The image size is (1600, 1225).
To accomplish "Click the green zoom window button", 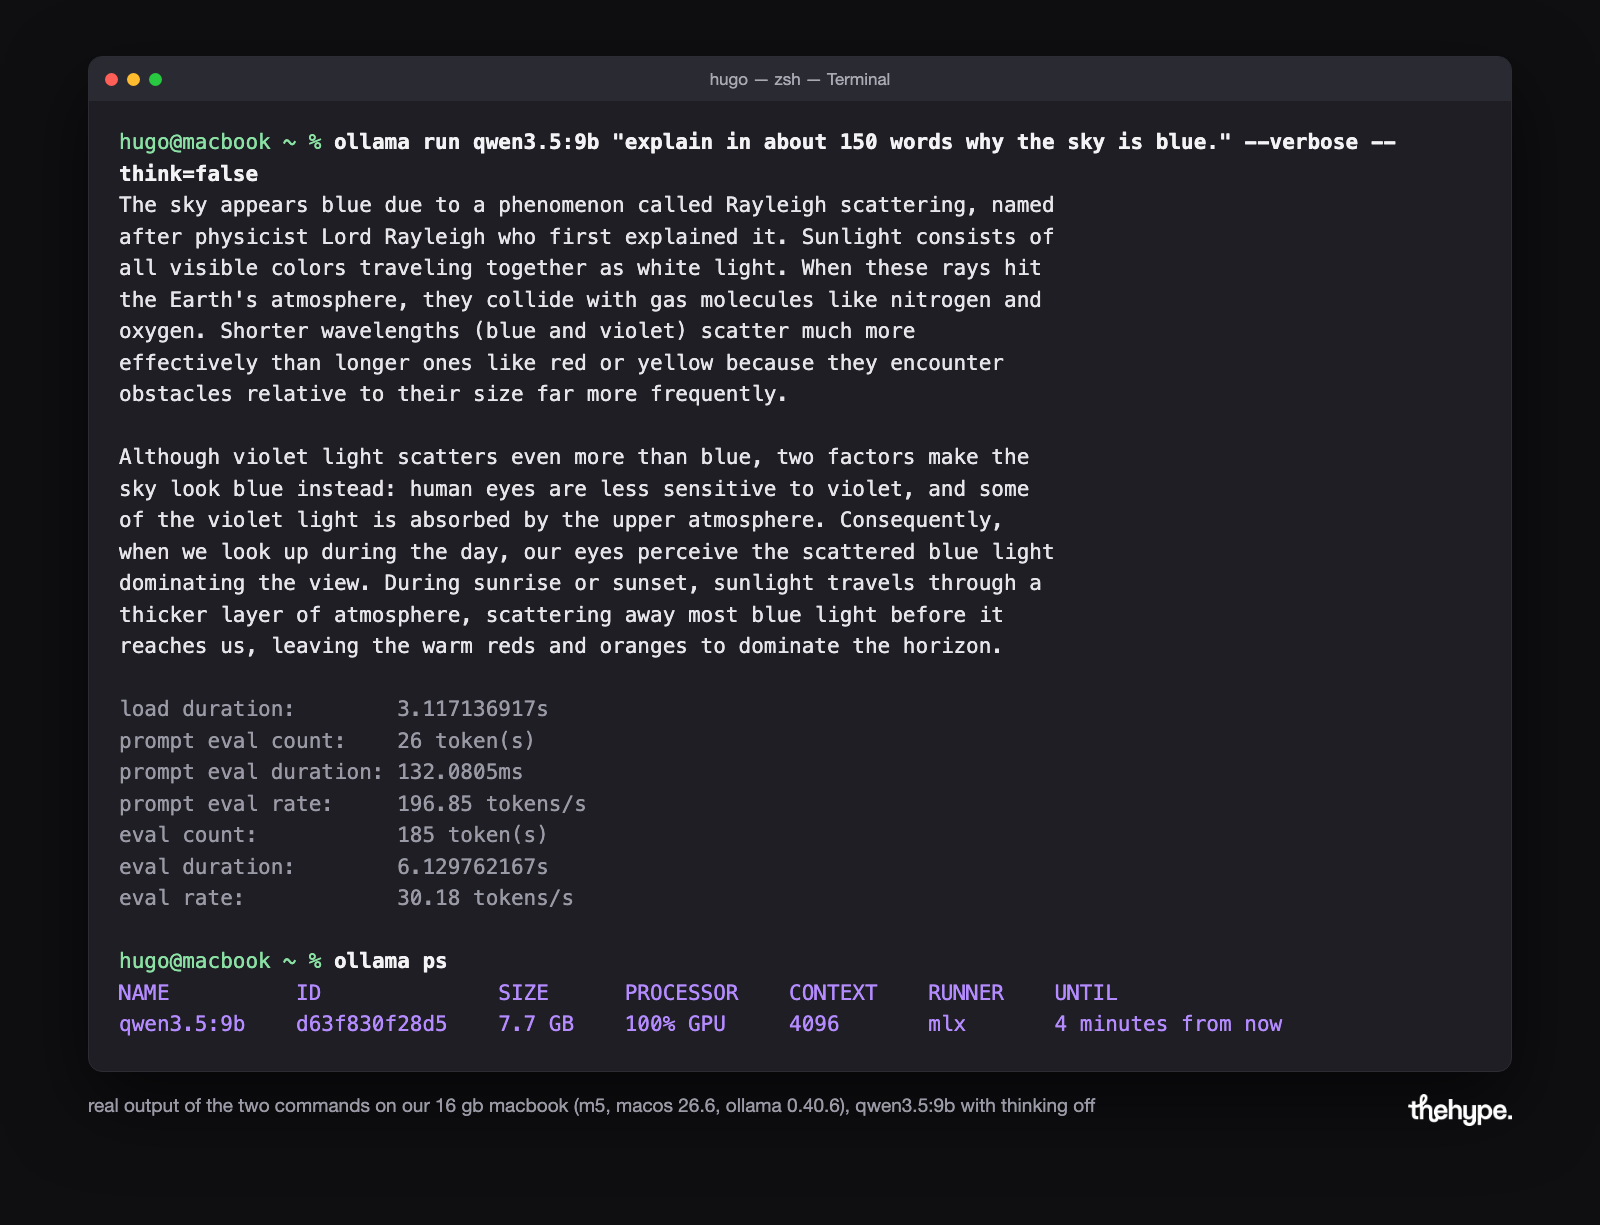I will tap(155, 80).
